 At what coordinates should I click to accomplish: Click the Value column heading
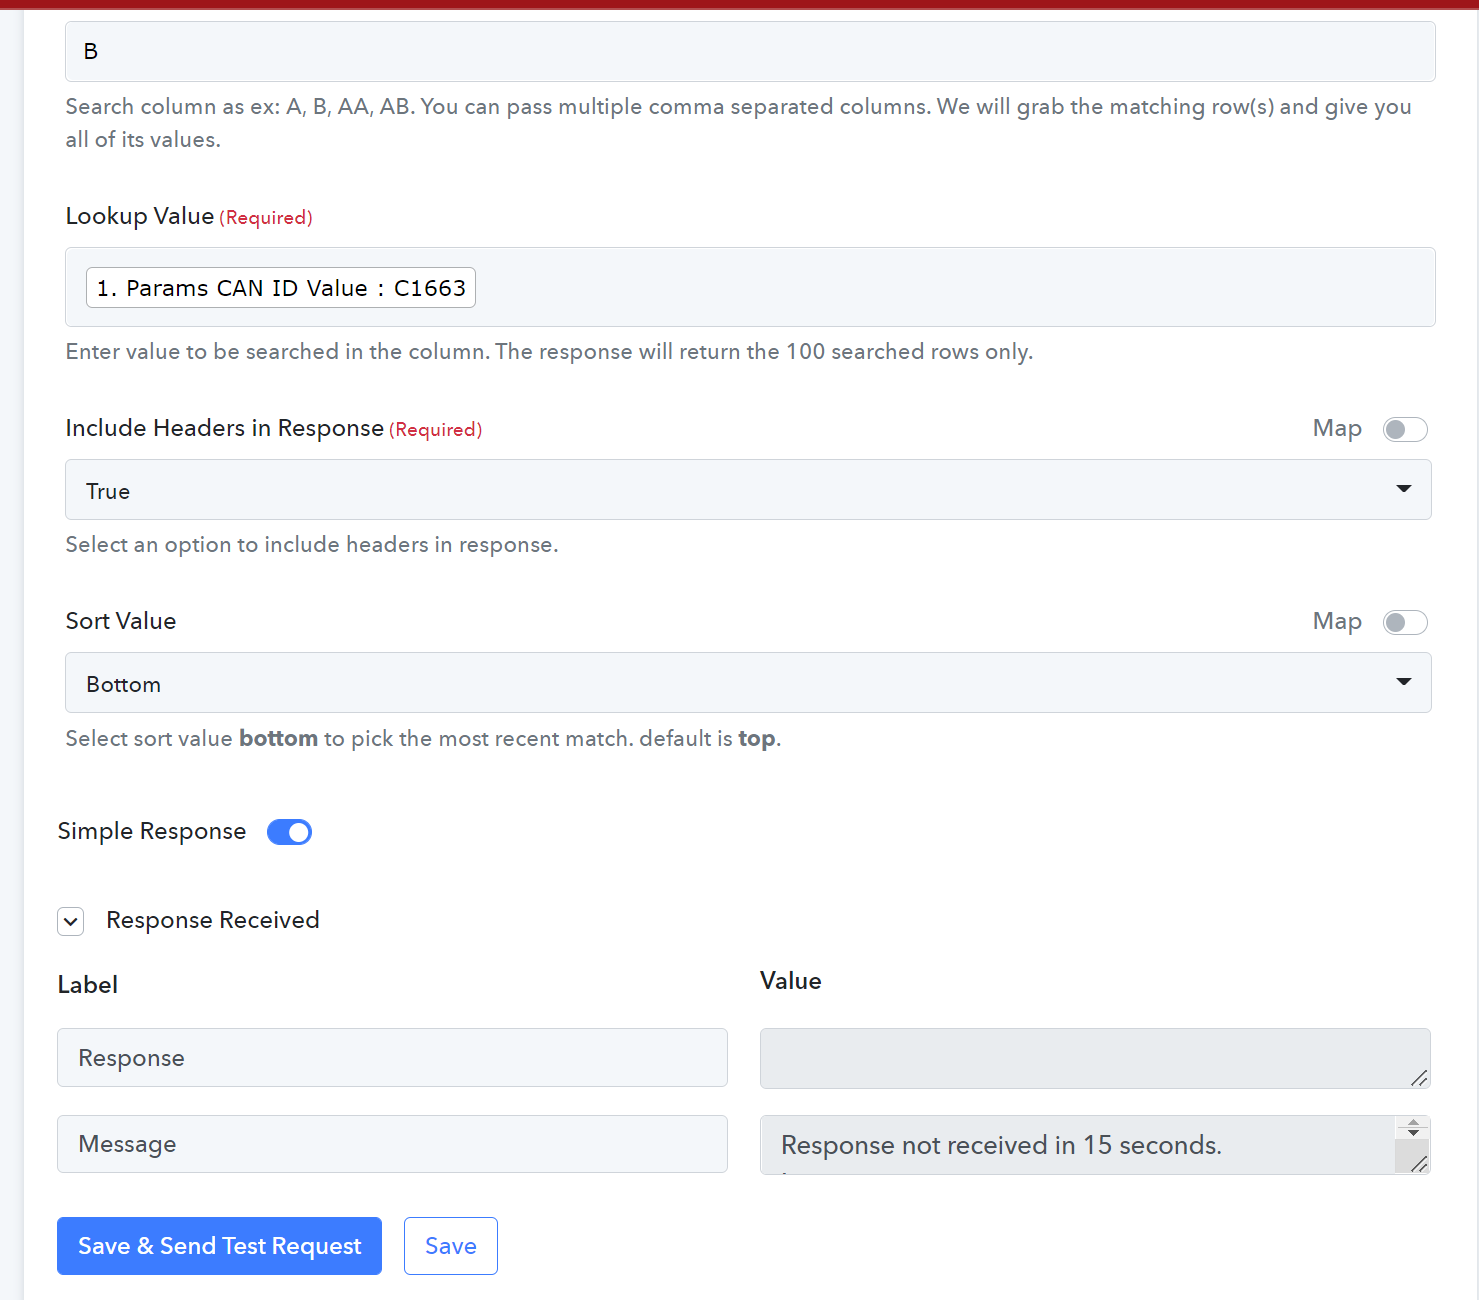(x=791, y=981)
